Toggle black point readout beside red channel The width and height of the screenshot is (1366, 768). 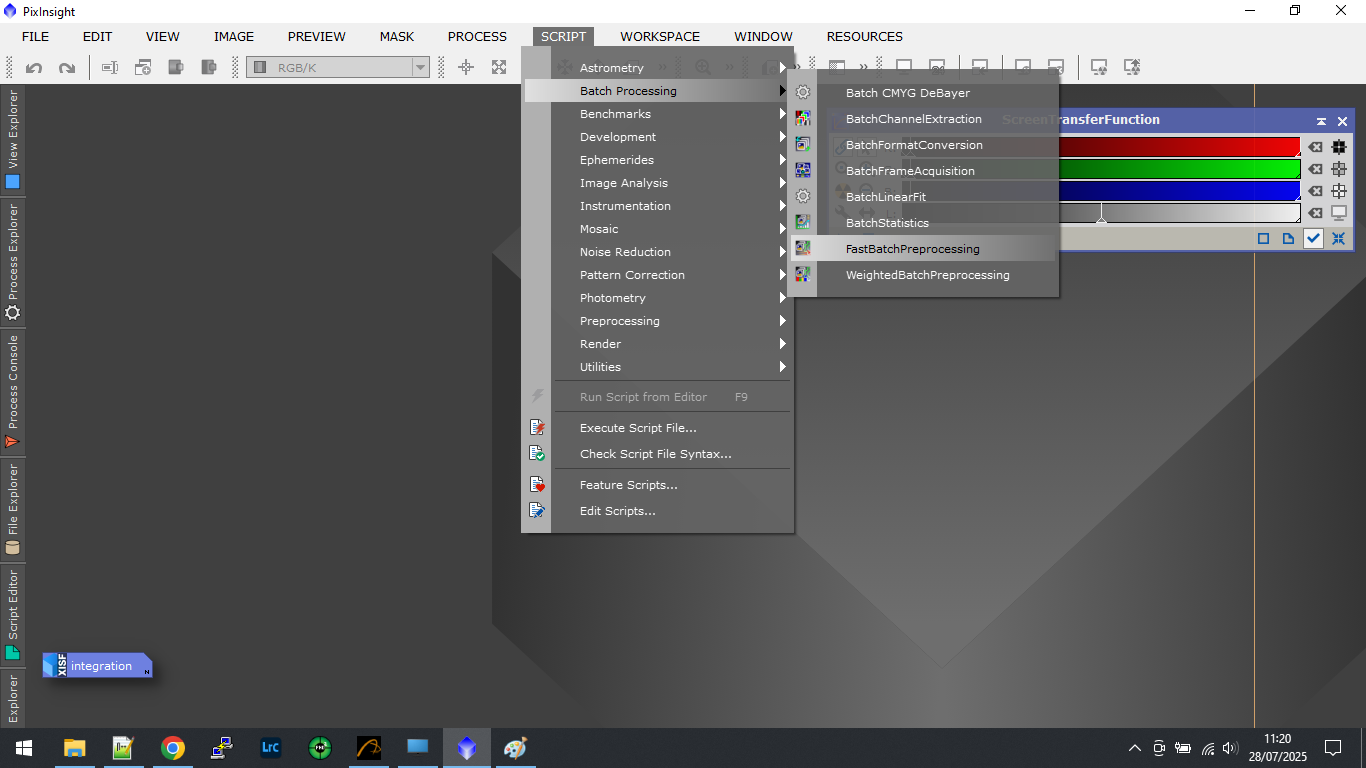(1339, 147)
